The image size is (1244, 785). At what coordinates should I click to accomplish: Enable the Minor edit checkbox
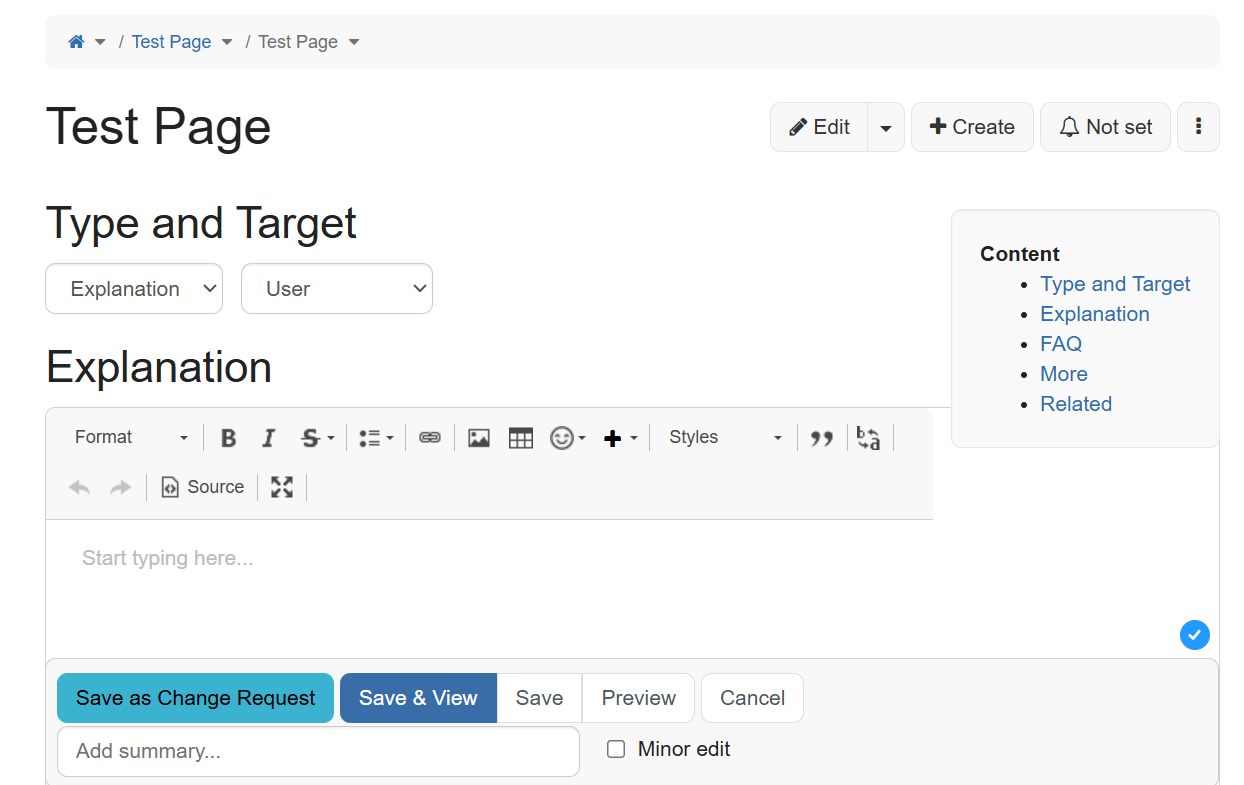coord(616,749)
